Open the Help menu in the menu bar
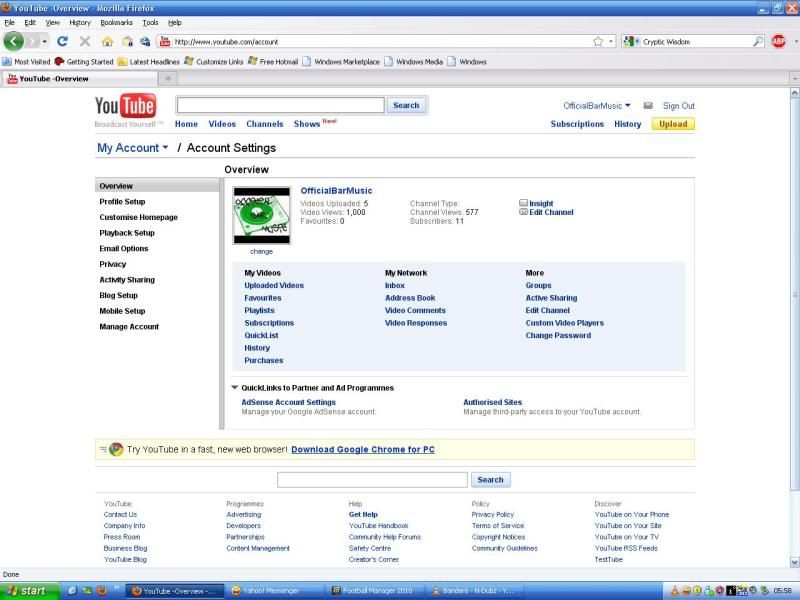Viewport: 800px width, 600px height. [174, 22]
